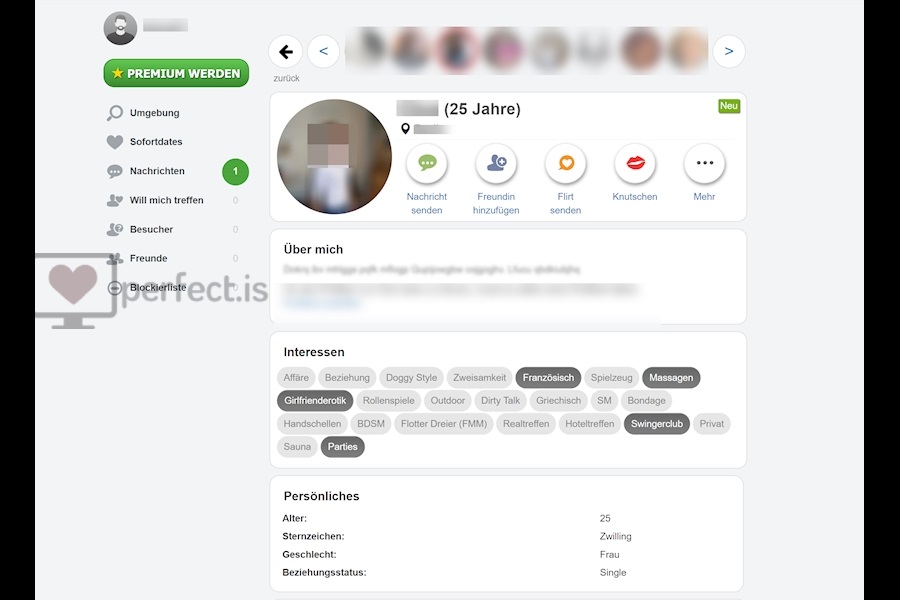Image resolution: width=900 pixels, height=600 pixels.
Task: Open the Mehr three-dots menu
Action: click(704, 164)
